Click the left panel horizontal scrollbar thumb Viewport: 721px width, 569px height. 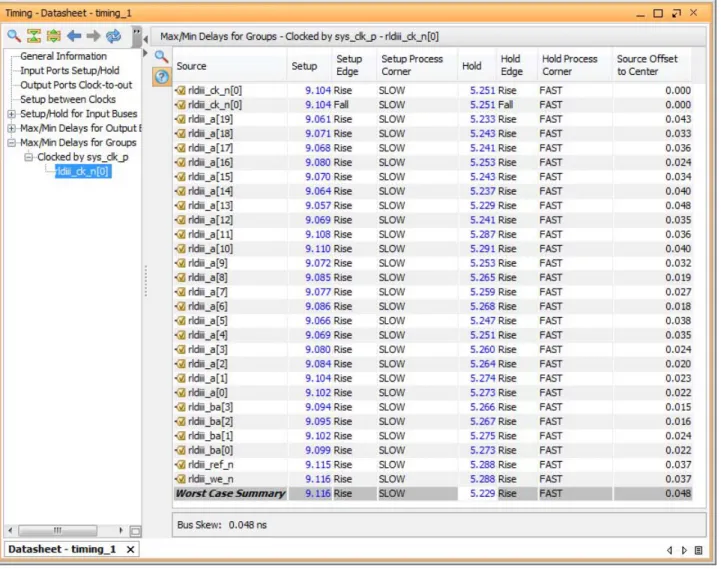57,530
